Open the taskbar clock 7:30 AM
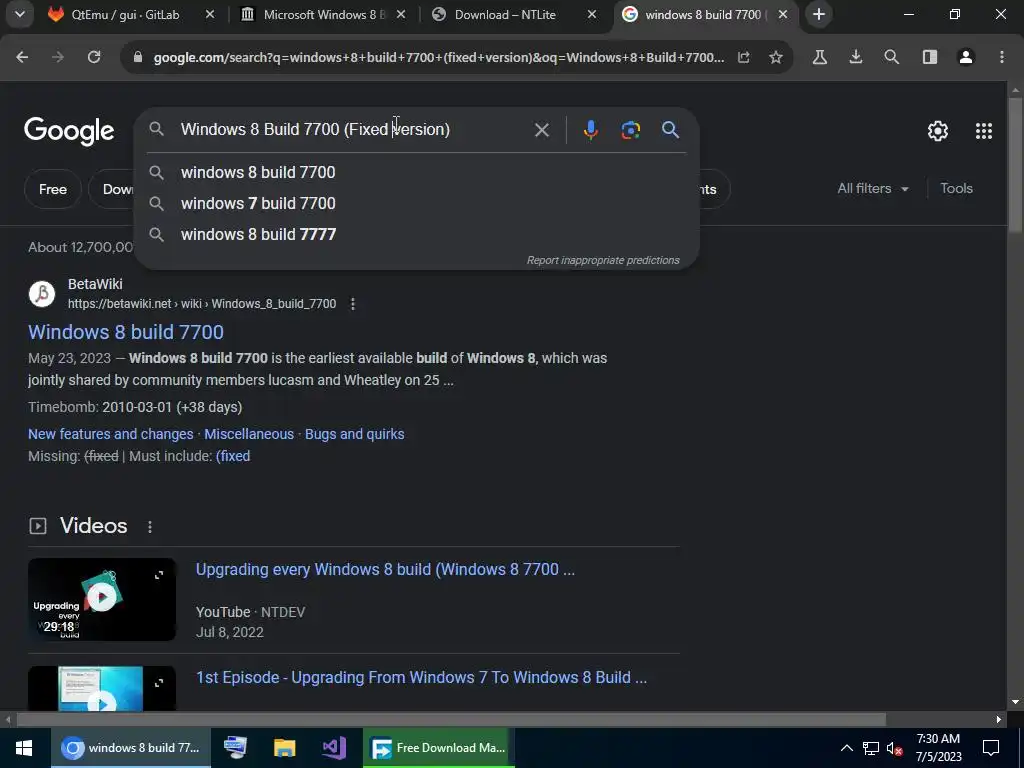This screenshot has width=1024, height=768. tap(938, 748)
